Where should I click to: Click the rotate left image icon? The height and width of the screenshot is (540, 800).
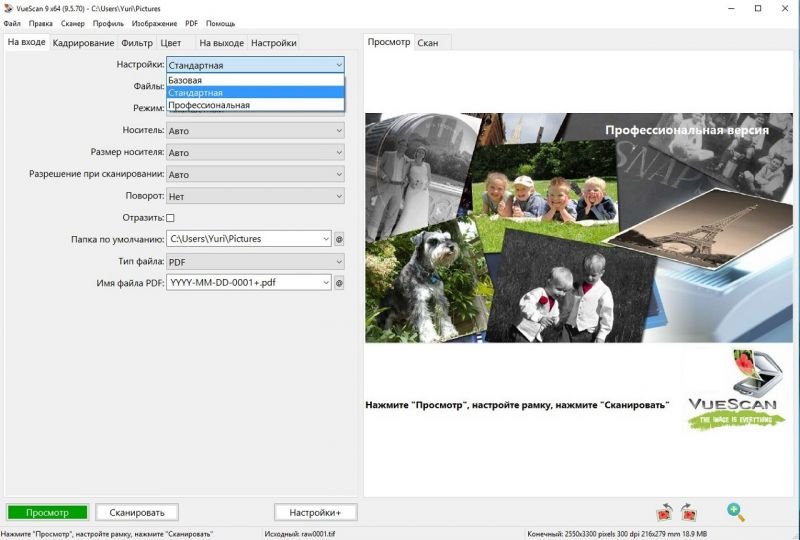[x=663, y=512]
